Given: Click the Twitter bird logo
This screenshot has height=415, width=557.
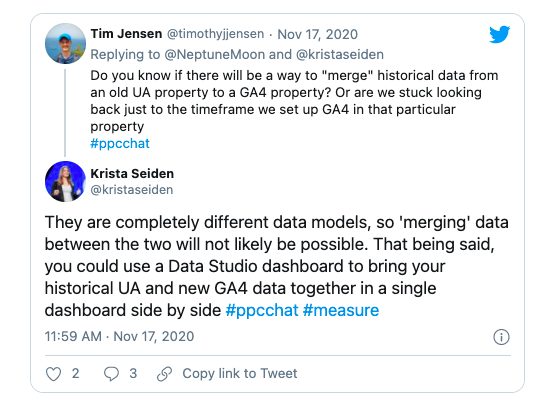Looking at the screenshot, I should pos(499,34).
